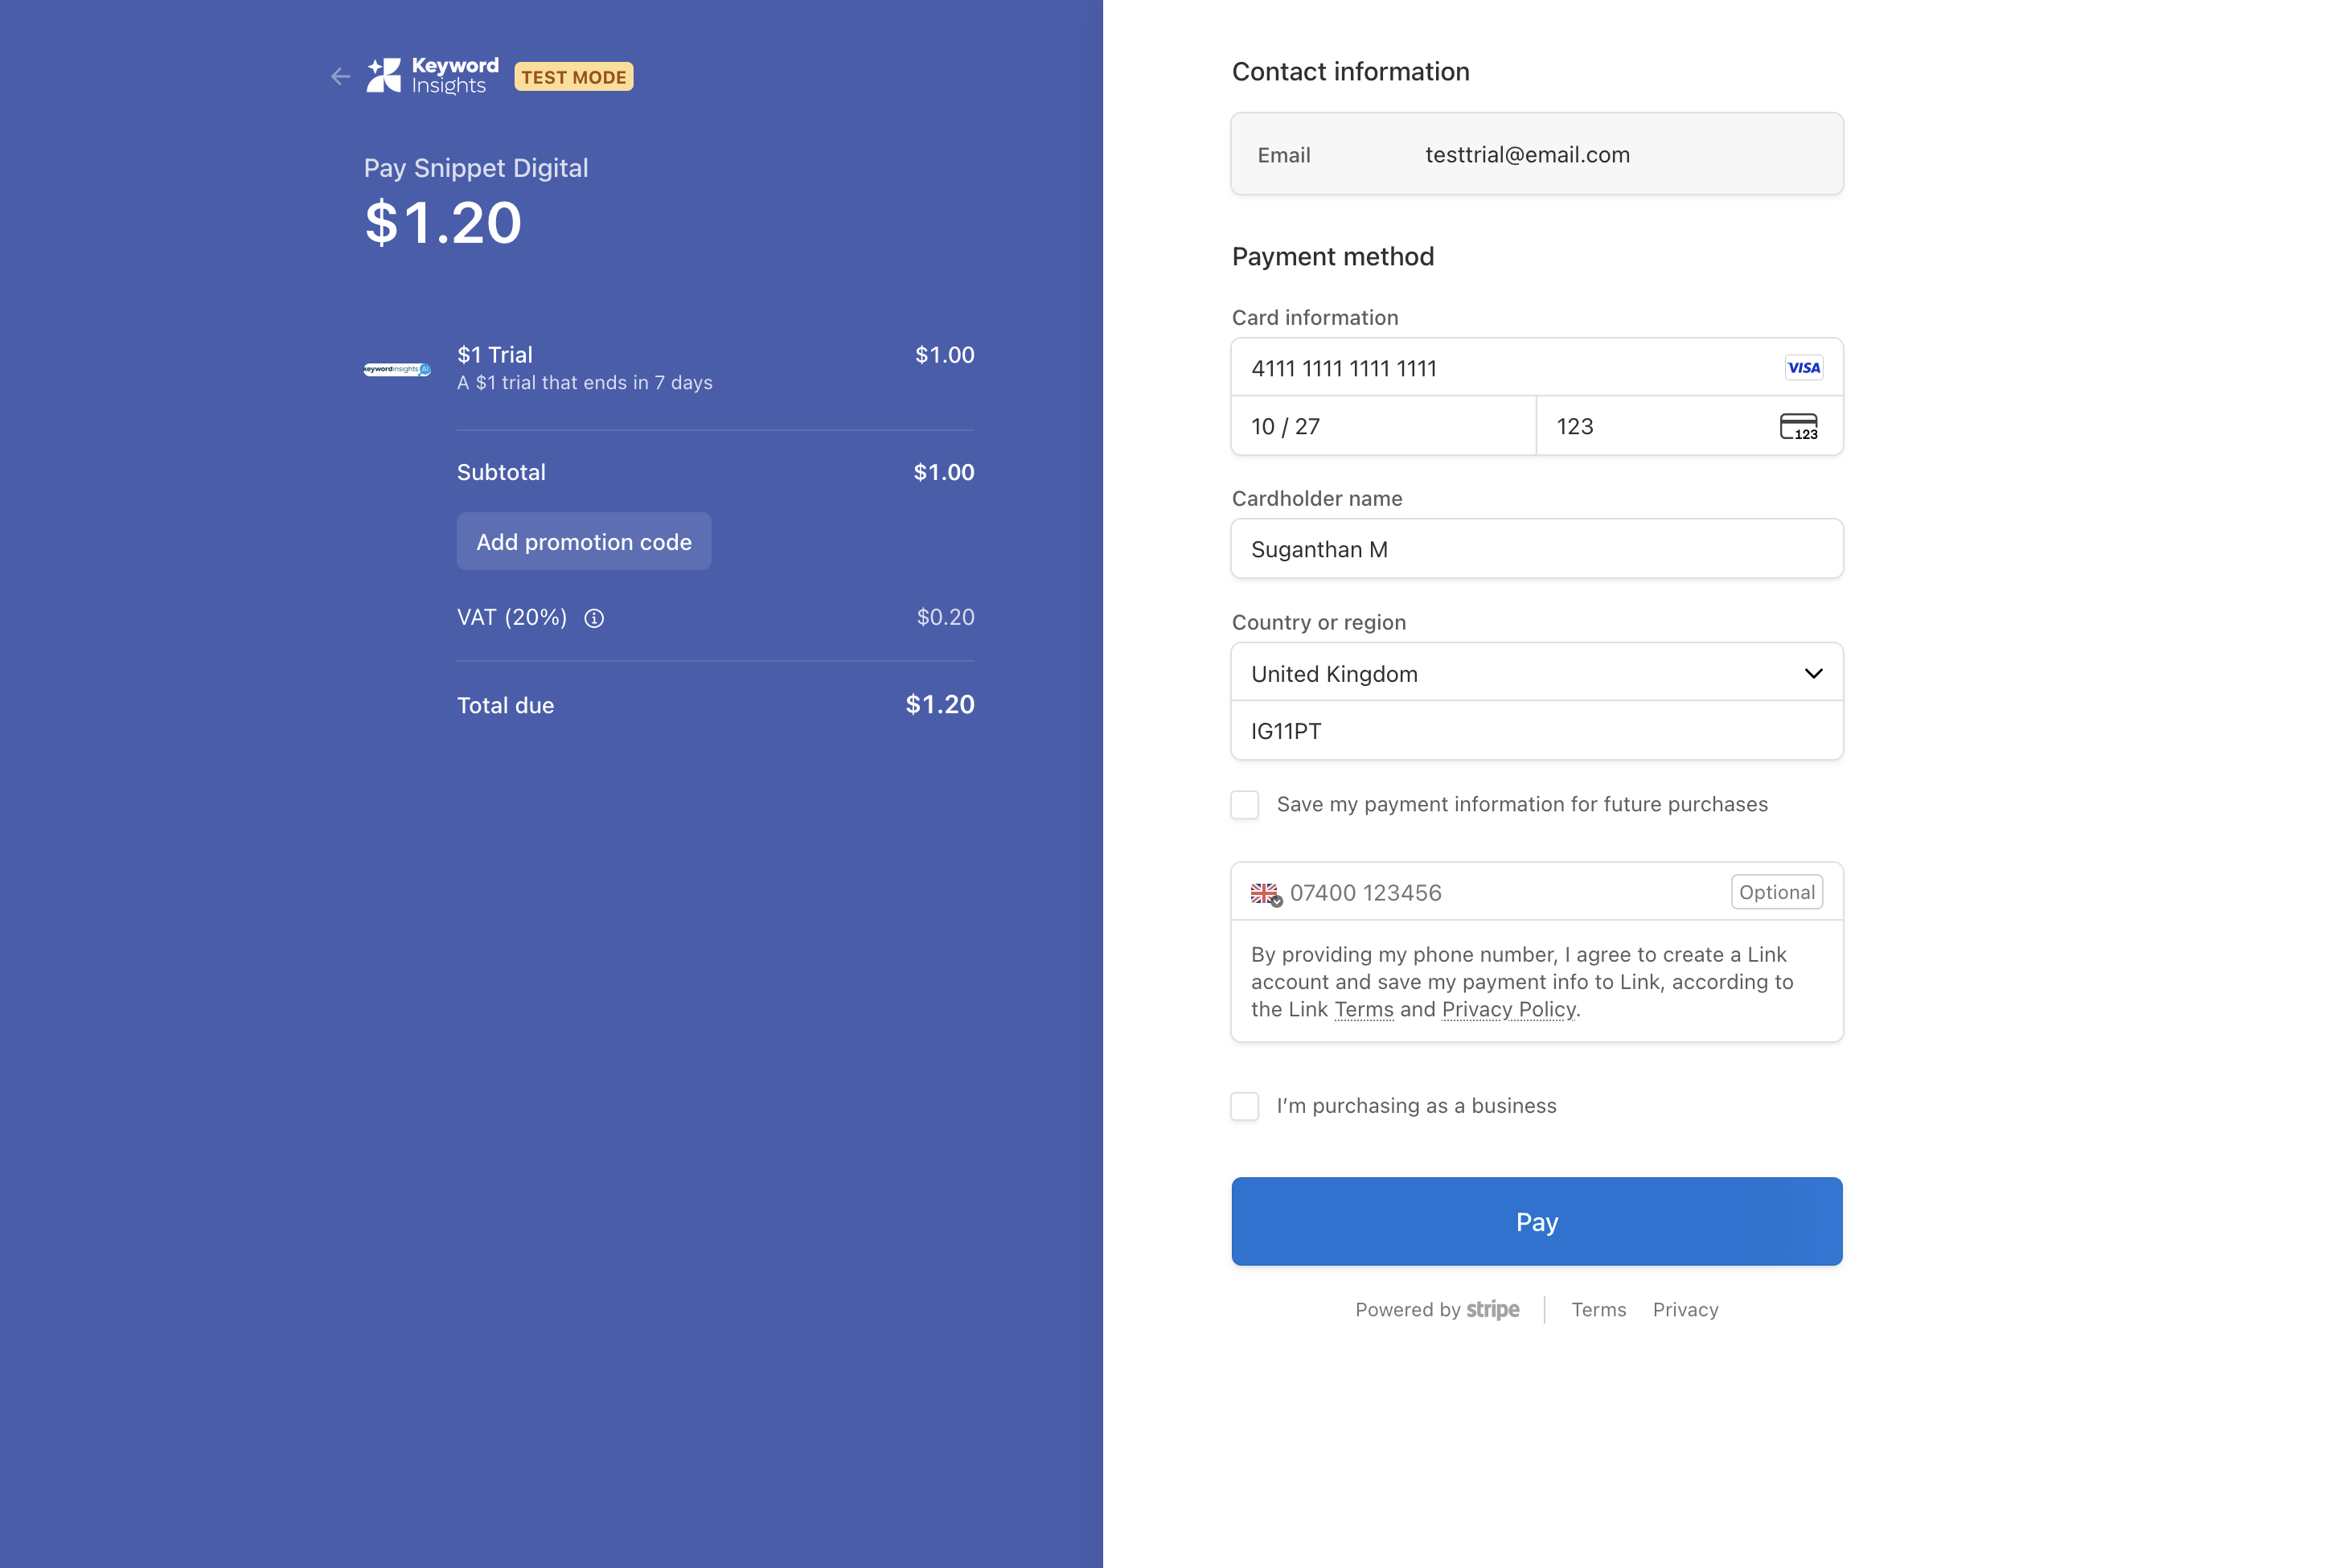
Task: Click the footer Privacy link
Action: coord(1685,1310)
